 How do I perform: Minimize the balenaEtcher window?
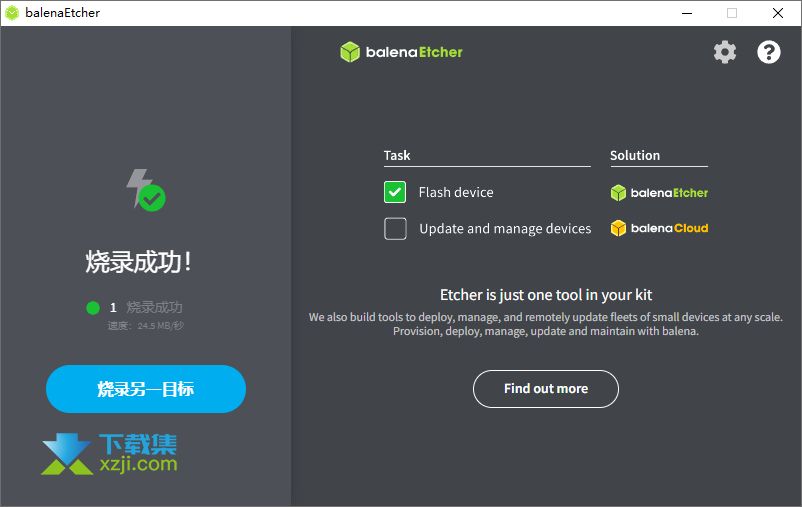pos(687,13)
